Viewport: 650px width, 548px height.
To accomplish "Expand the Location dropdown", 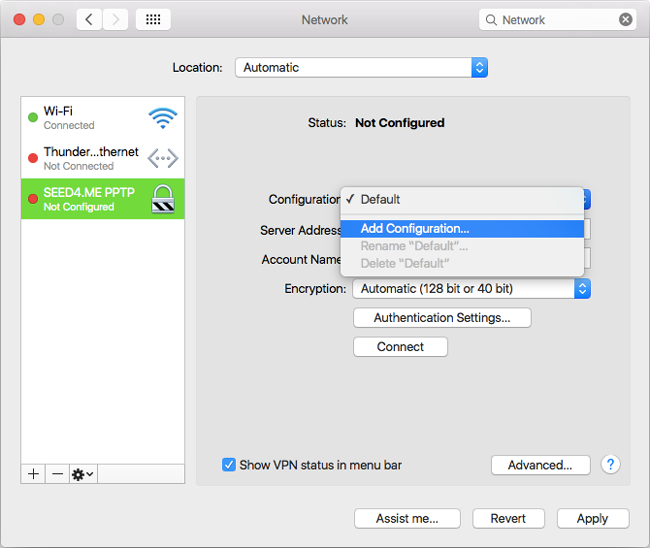I will pos(361,68).
